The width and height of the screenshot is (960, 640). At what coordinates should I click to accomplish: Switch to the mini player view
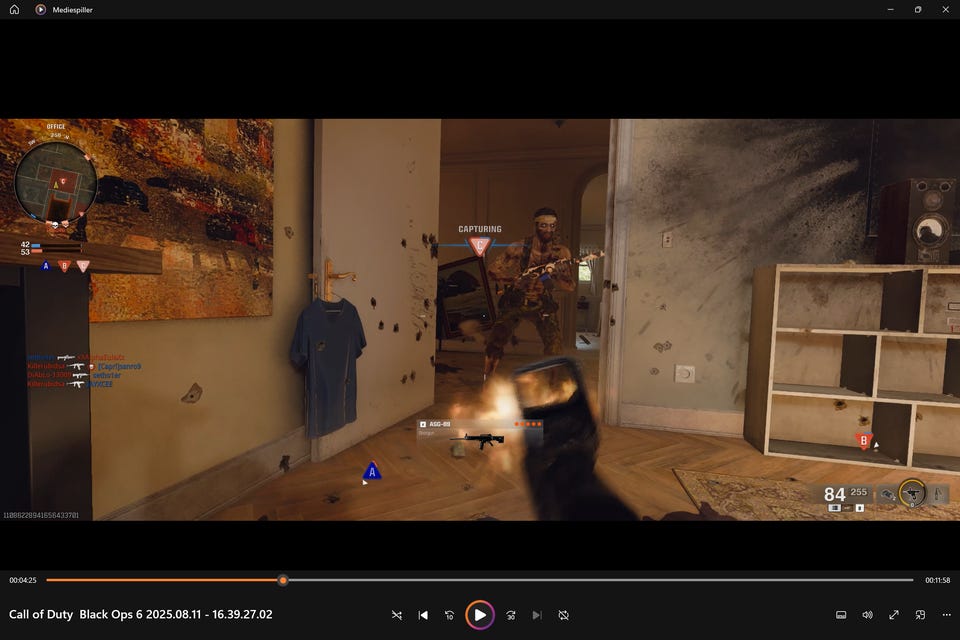click(x=920, y=615)
